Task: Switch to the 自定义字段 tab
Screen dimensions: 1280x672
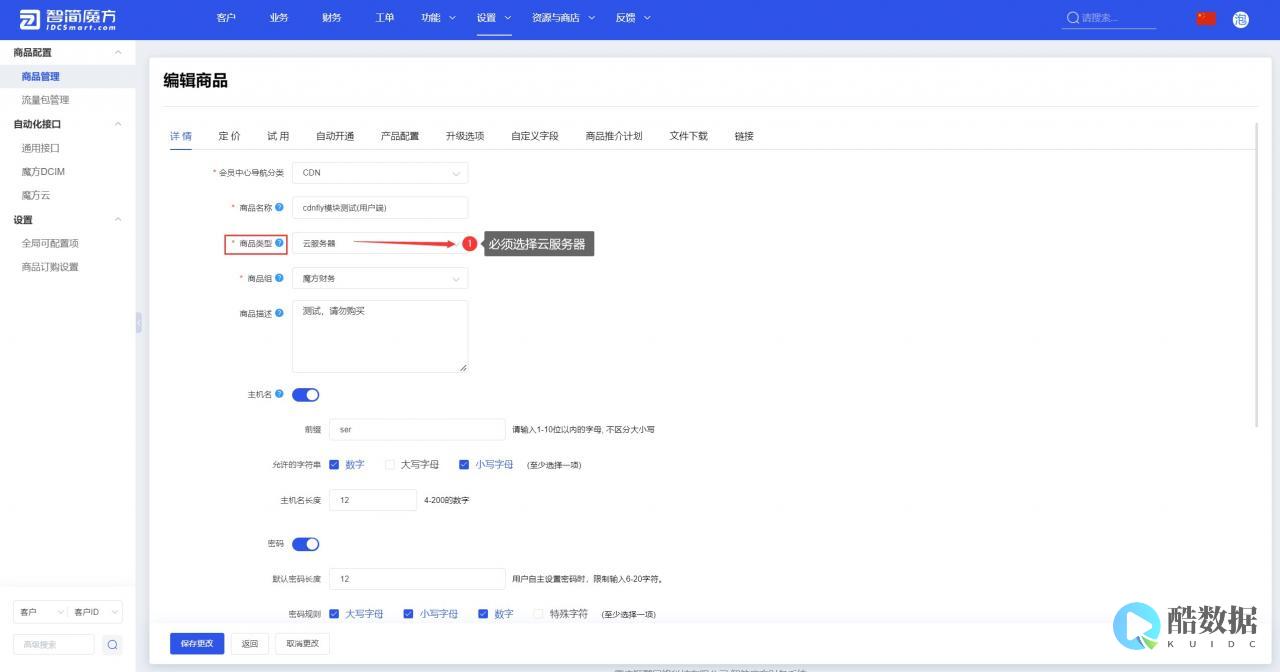Action: pyautogui.click(x=535, y=136)
